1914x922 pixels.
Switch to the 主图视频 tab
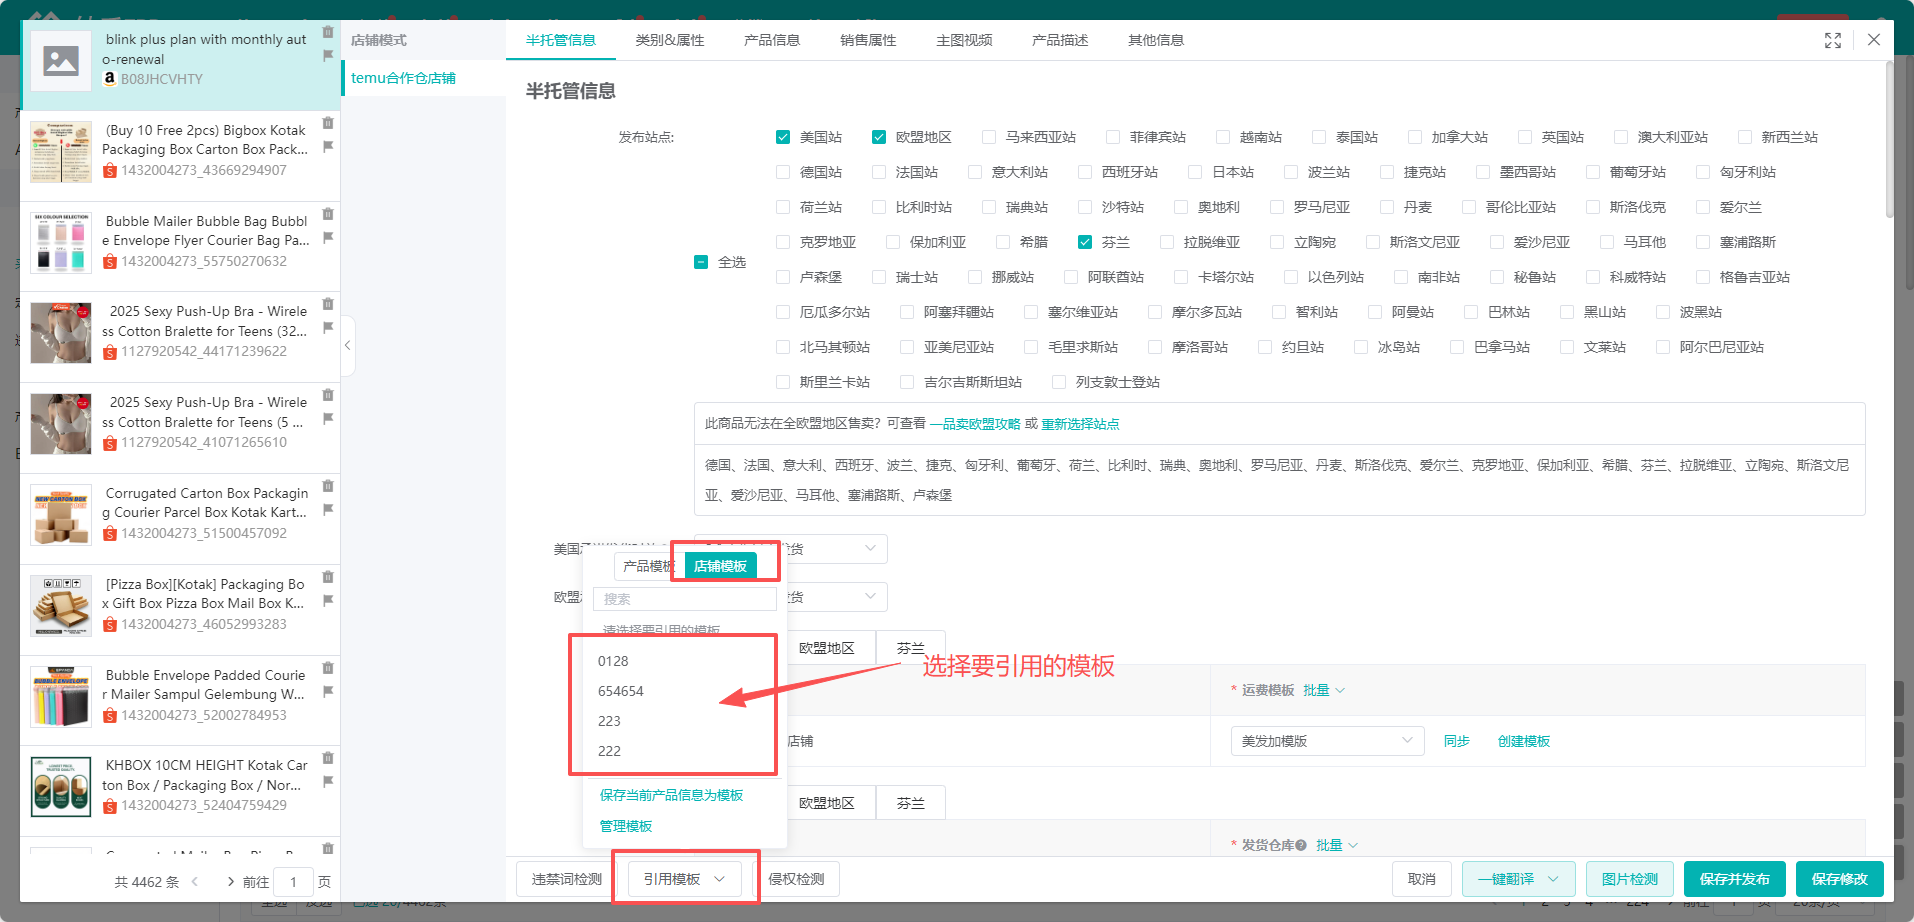point(964,40)
